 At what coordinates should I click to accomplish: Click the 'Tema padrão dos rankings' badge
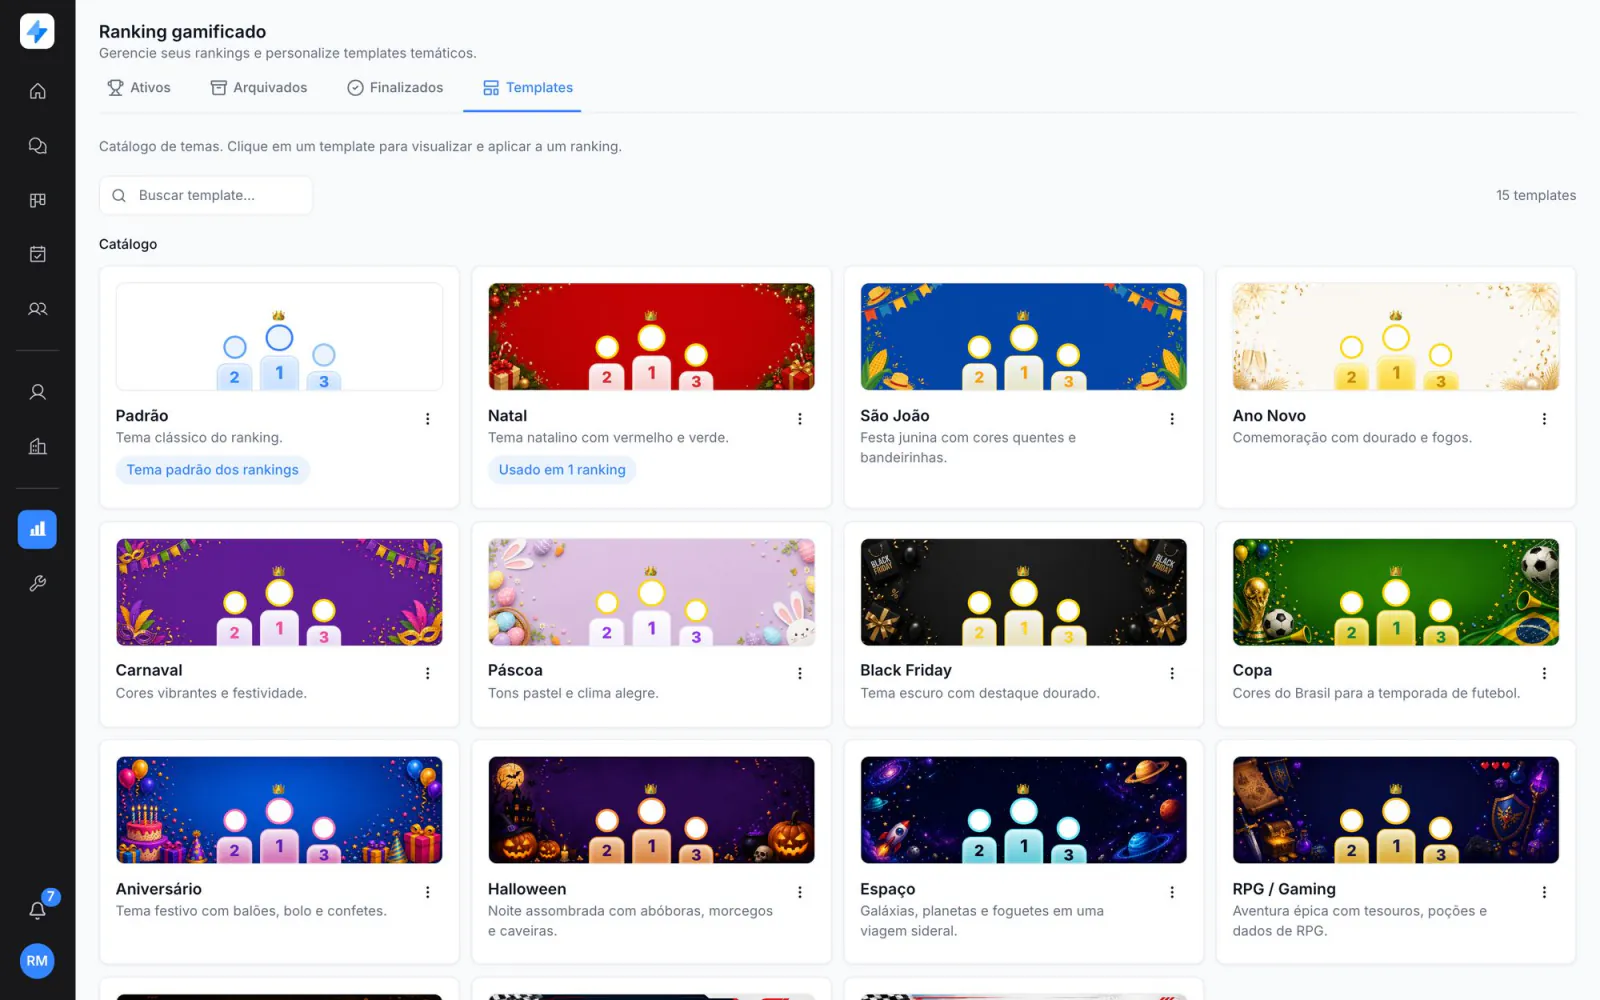point(212,470)
